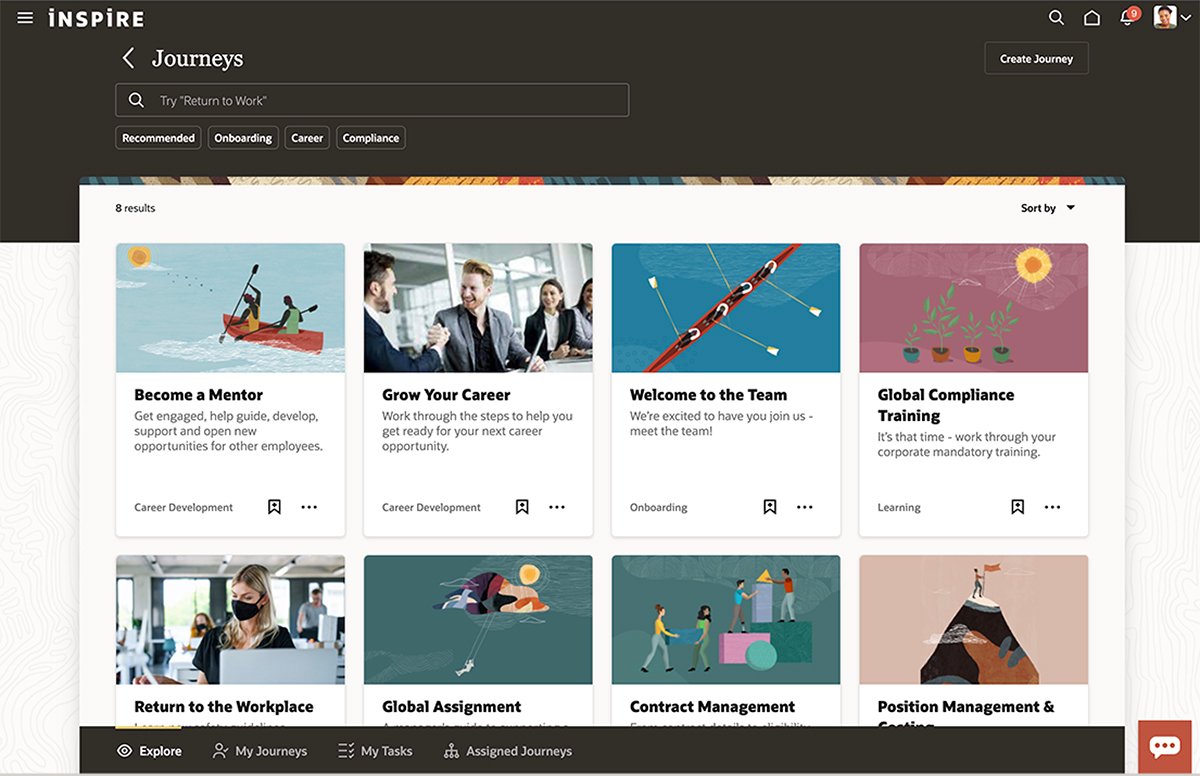
Task: Switch to the My Journeys tab
Action: pos(260,750)
